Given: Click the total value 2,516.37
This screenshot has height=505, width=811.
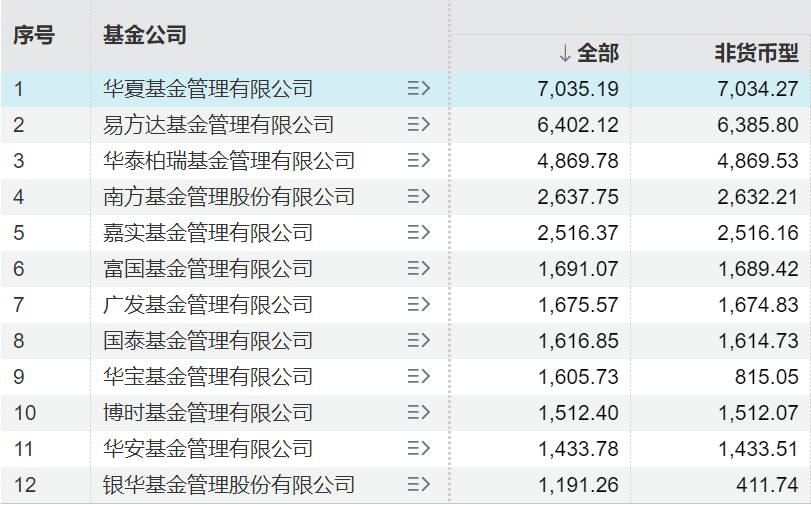Looking at the screenshot, I should tap(578, 233).
